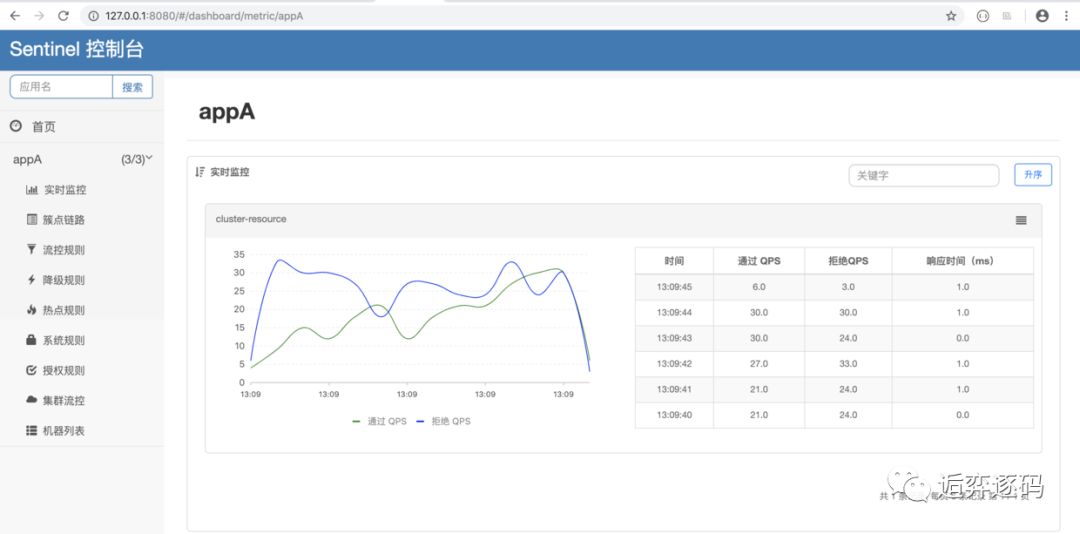Image resolution: width=1080 pixels, height=534 pixels.
Task: Select the 13:09:41 time cell
Action: click(x=674, y=389)
